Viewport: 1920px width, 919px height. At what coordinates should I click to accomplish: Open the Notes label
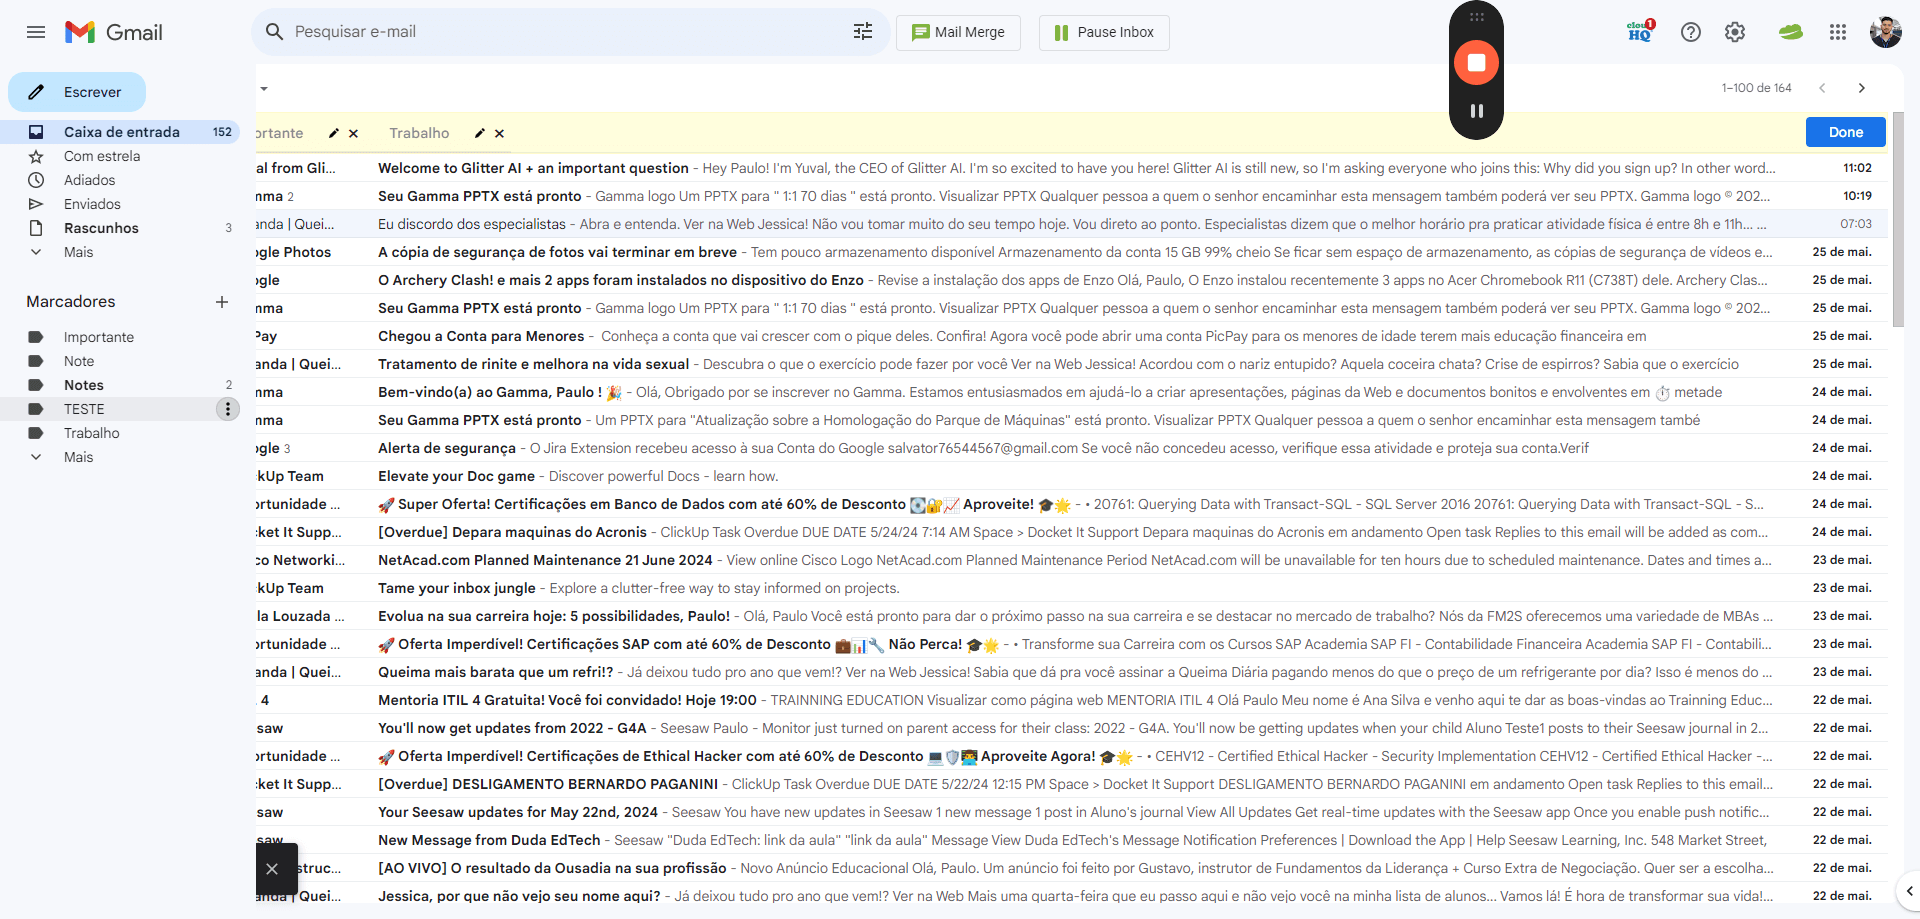click(84, 385)
